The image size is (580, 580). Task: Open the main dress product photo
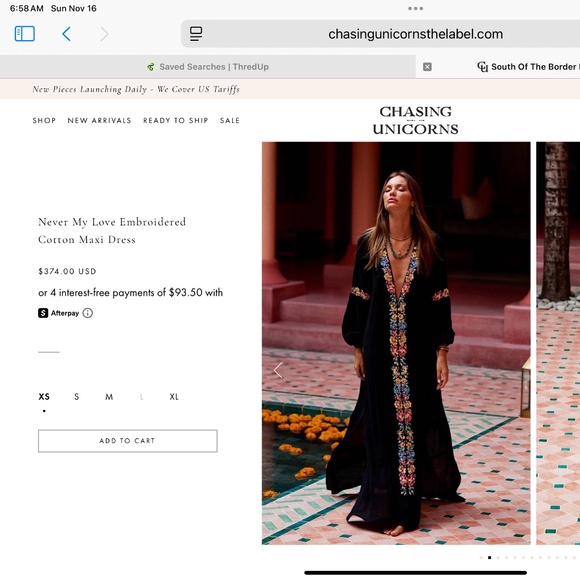(396, 343)
